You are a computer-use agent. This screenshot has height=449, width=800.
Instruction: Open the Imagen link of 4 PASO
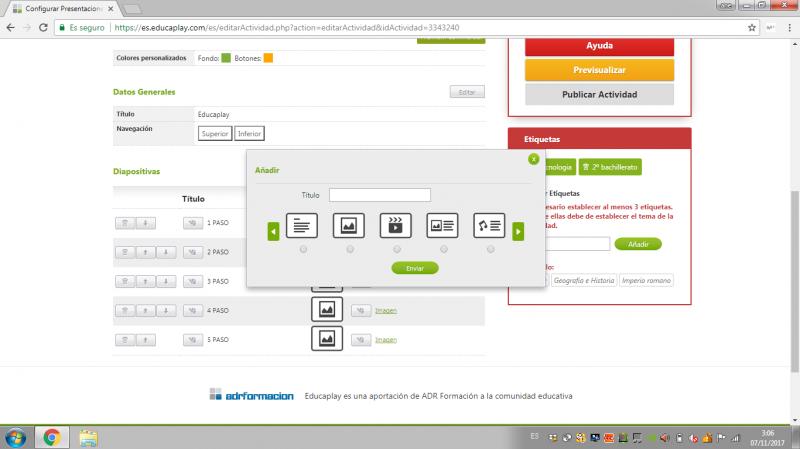(x=386, y=310)
